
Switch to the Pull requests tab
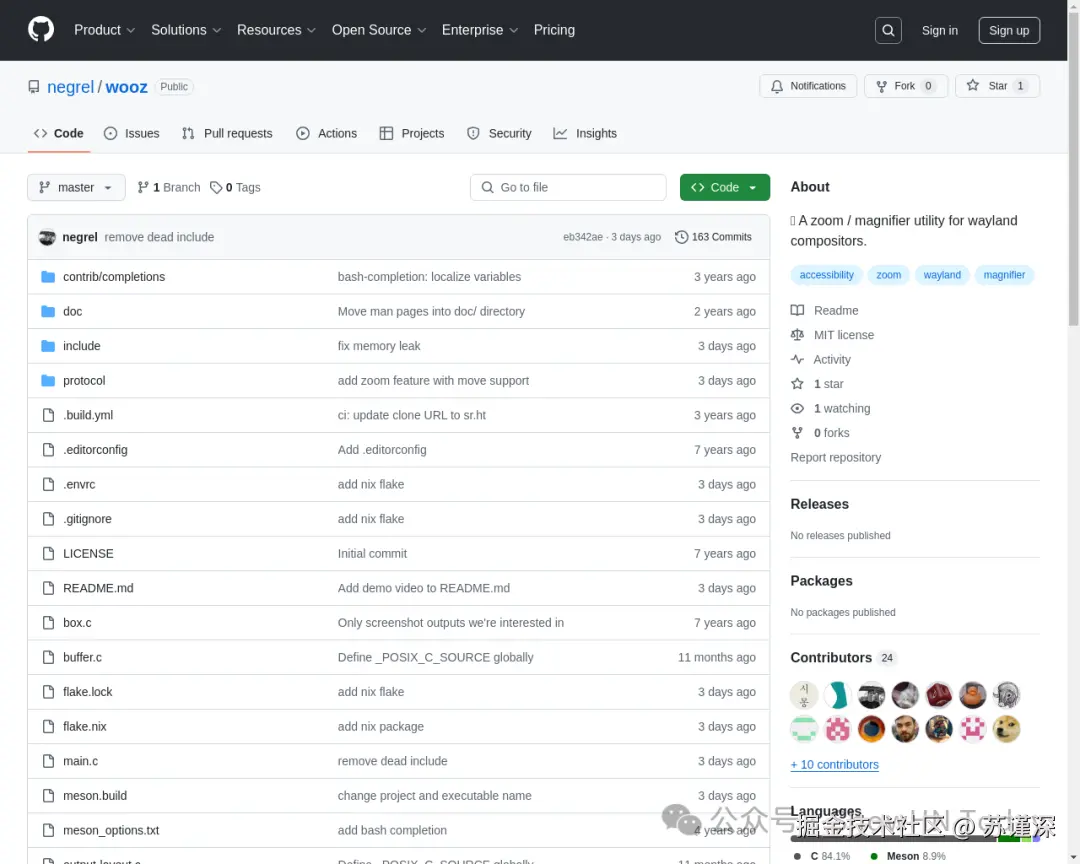[x=227, y=134]
